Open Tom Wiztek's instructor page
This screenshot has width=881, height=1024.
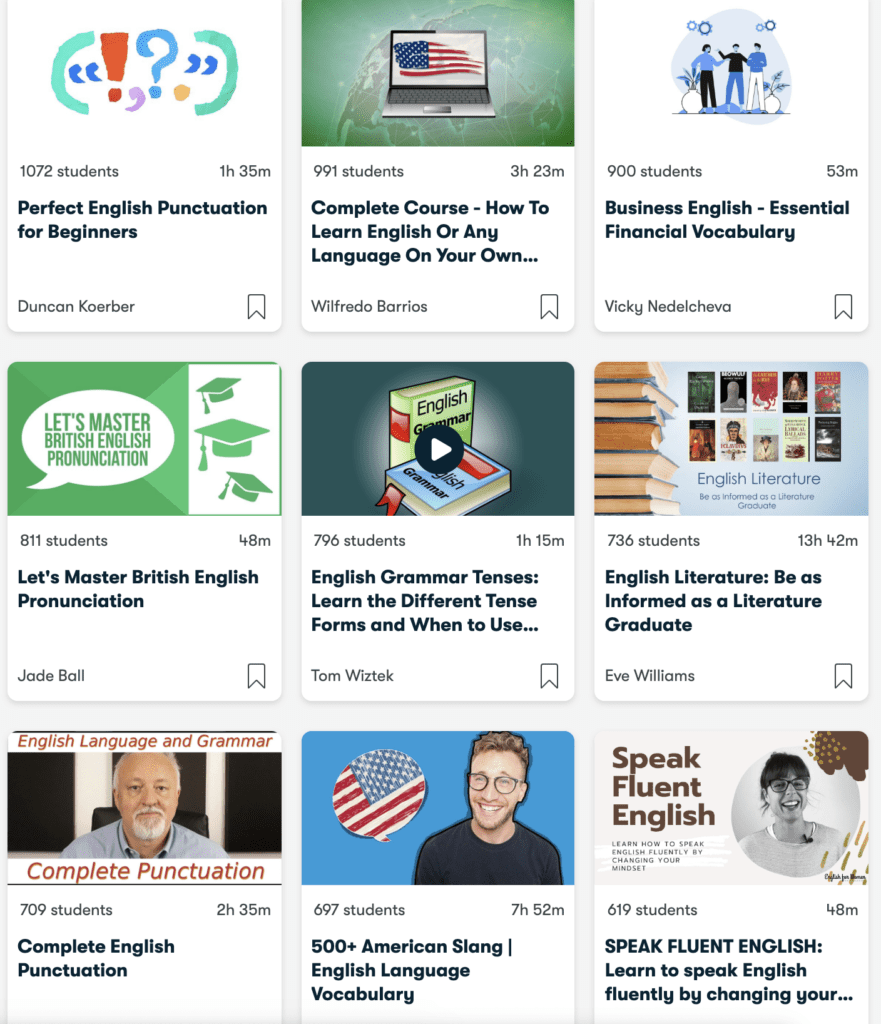click(352, 675)
